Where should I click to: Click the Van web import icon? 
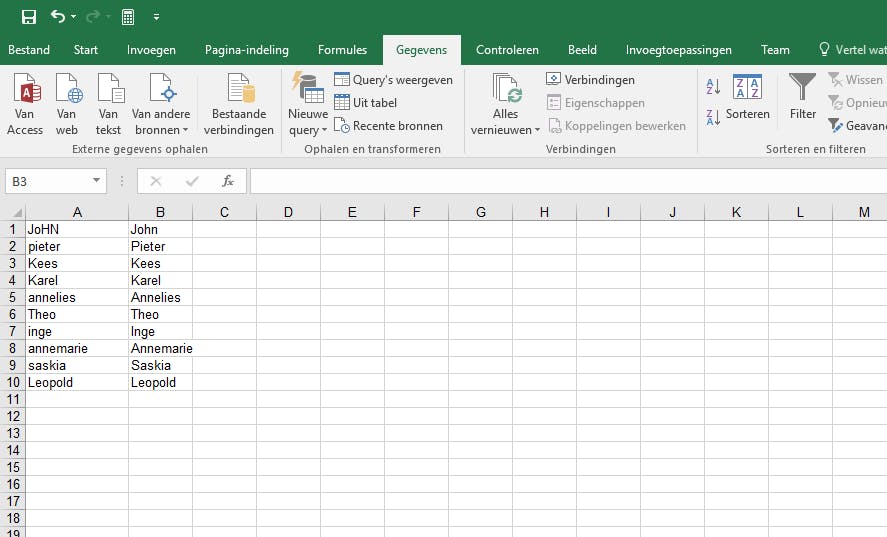(67, 105)
